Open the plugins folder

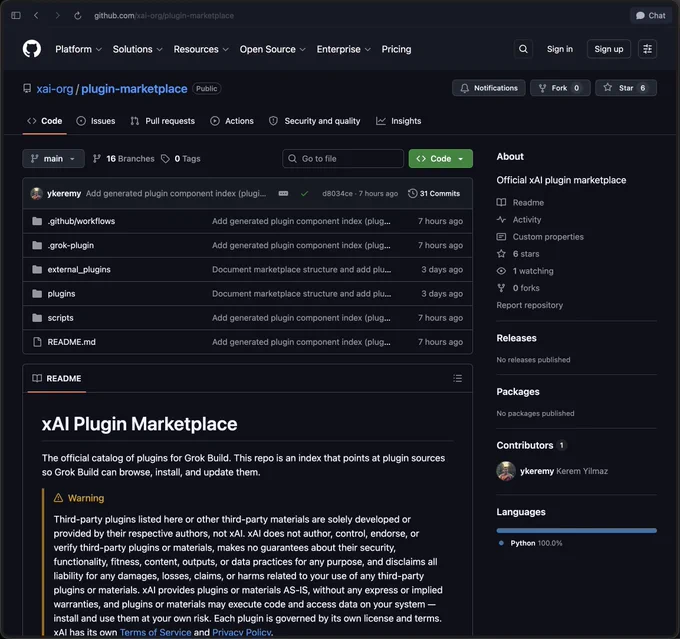(x=61, y=294)
